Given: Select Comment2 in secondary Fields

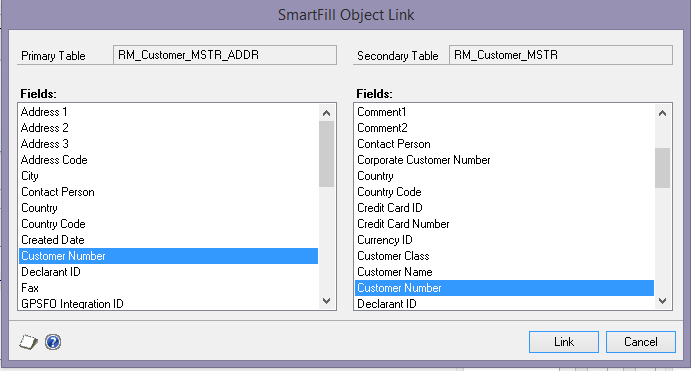Looking at the screenshot, I should (x=505, y=128).
